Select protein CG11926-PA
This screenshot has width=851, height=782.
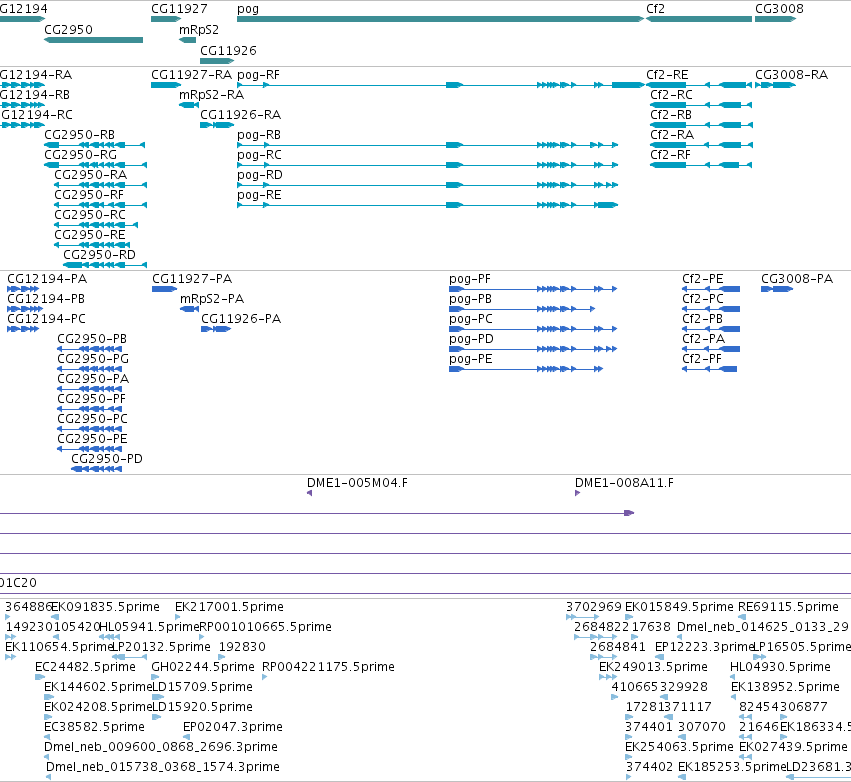click(216, 329)
